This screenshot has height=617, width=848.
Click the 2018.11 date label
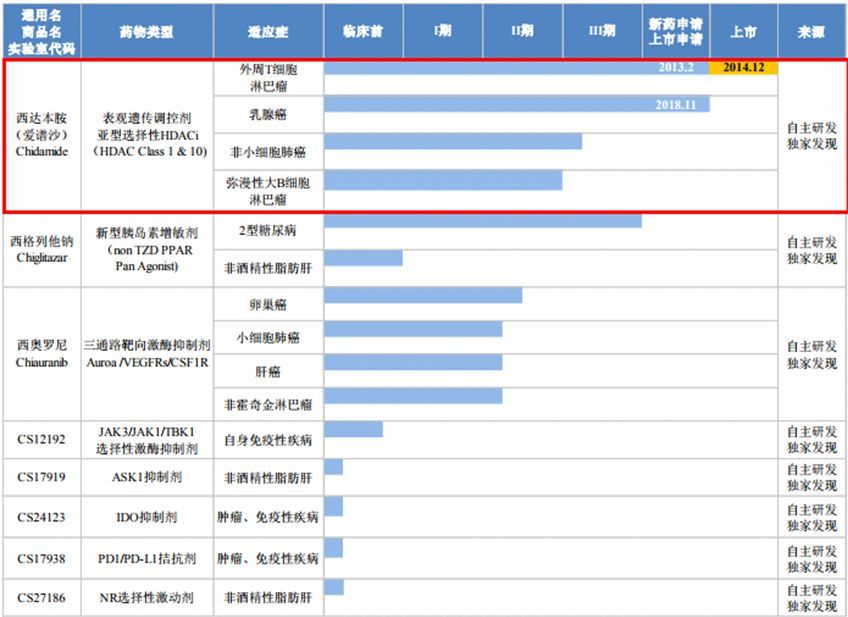click(x=676, y=104)
